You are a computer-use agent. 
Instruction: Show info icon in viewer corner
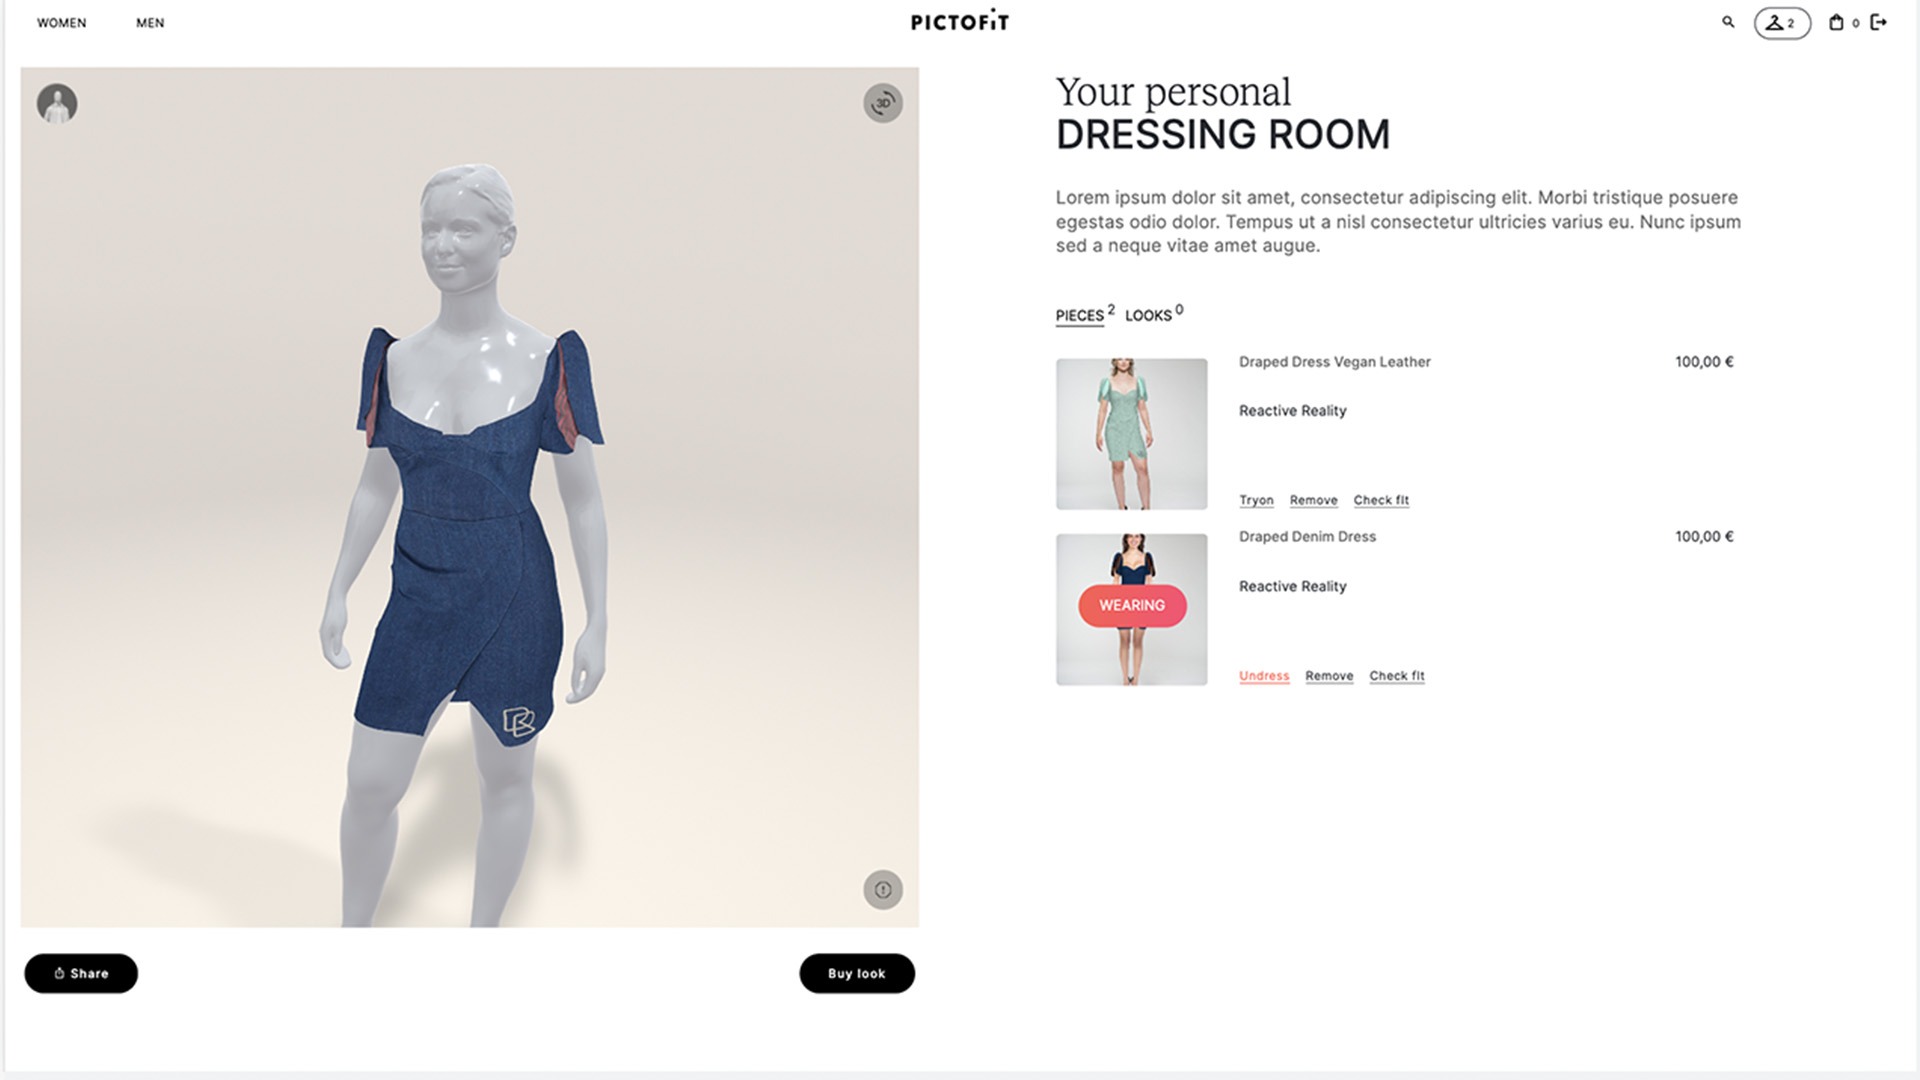tap(883, 889)
